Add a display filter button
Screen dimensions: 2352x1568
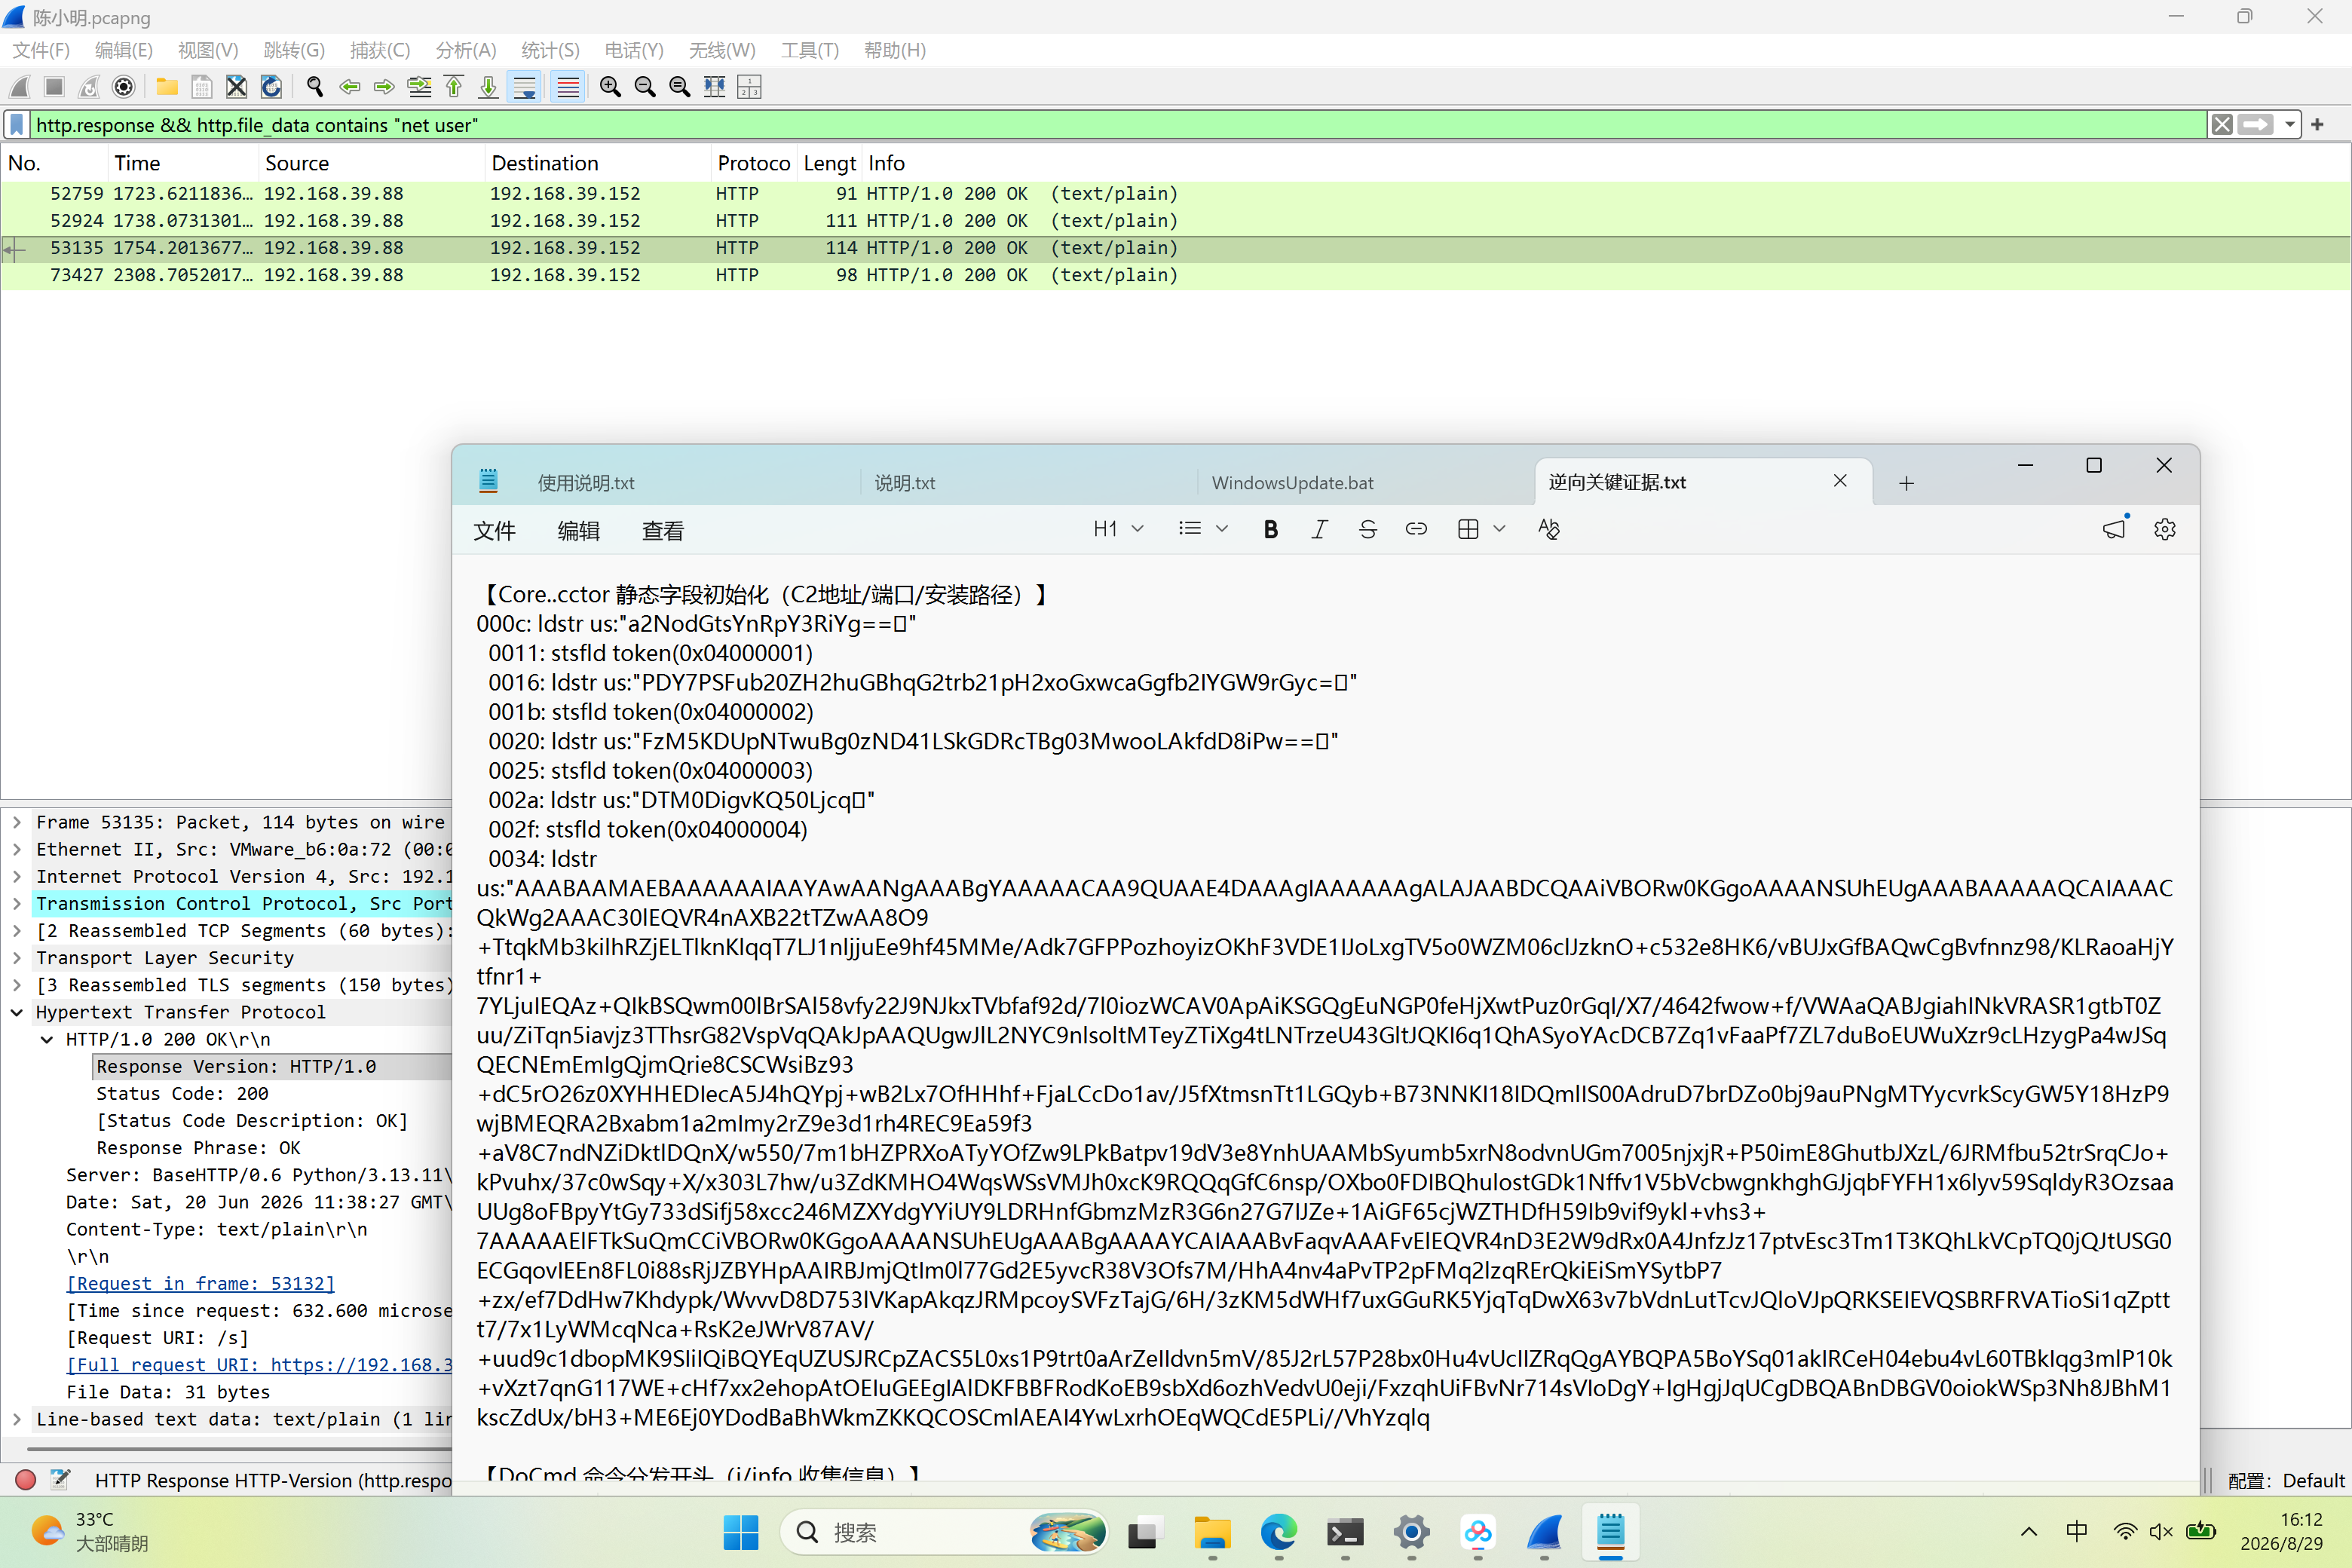tap(2318, 125)
